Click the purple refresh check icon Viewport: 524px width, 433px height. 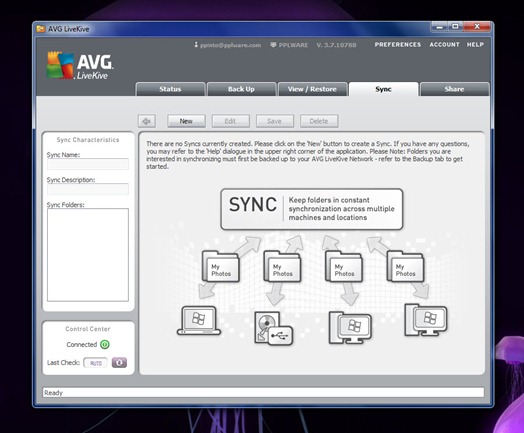pyautogui.click(x=119, y=363)
